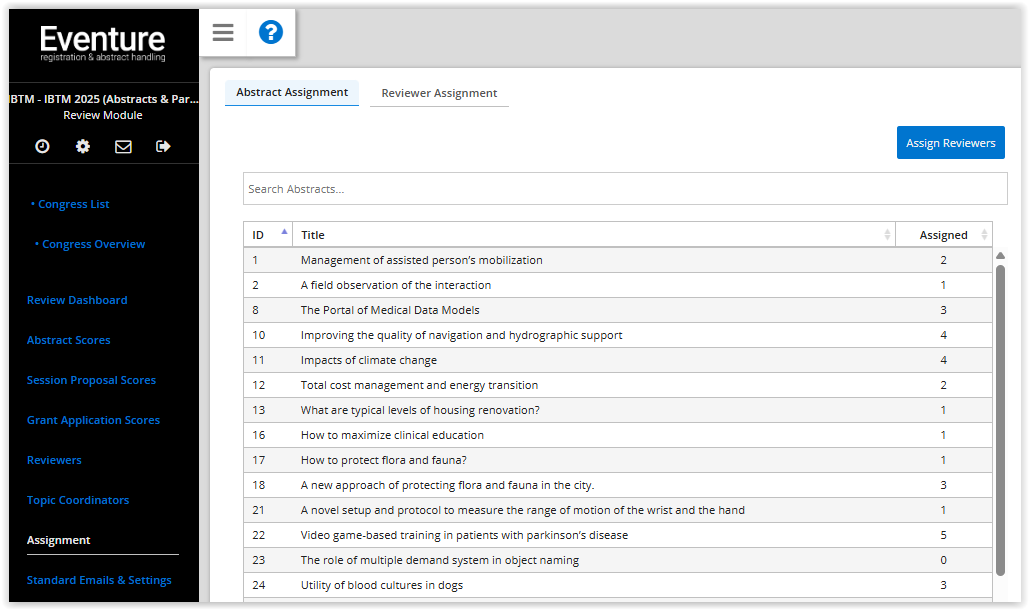1029x610 pixels.
Task: Open Standard Emails & Settings
Action: point(99,580)
